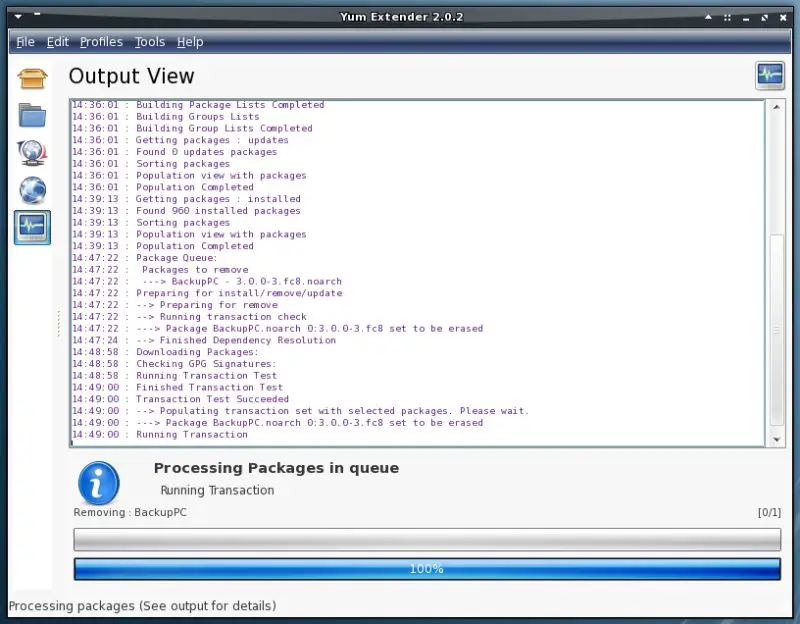Click 'Building Groups Lists' log line
This screenshot has width=800, height=624.
166,117
